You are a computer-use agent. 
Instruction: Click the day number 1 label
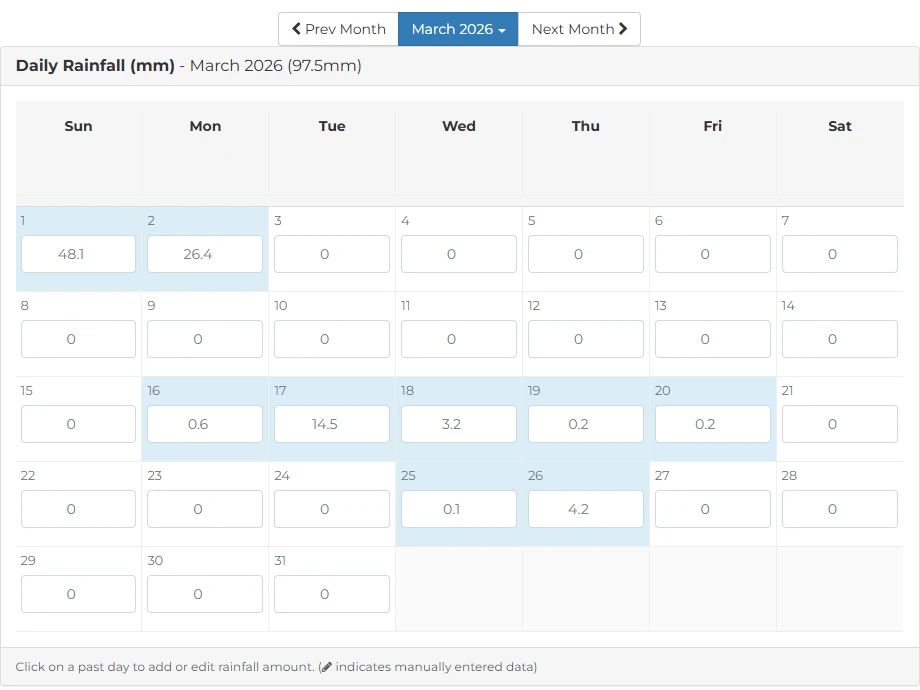pyautogui.click(x=23, y=221)
